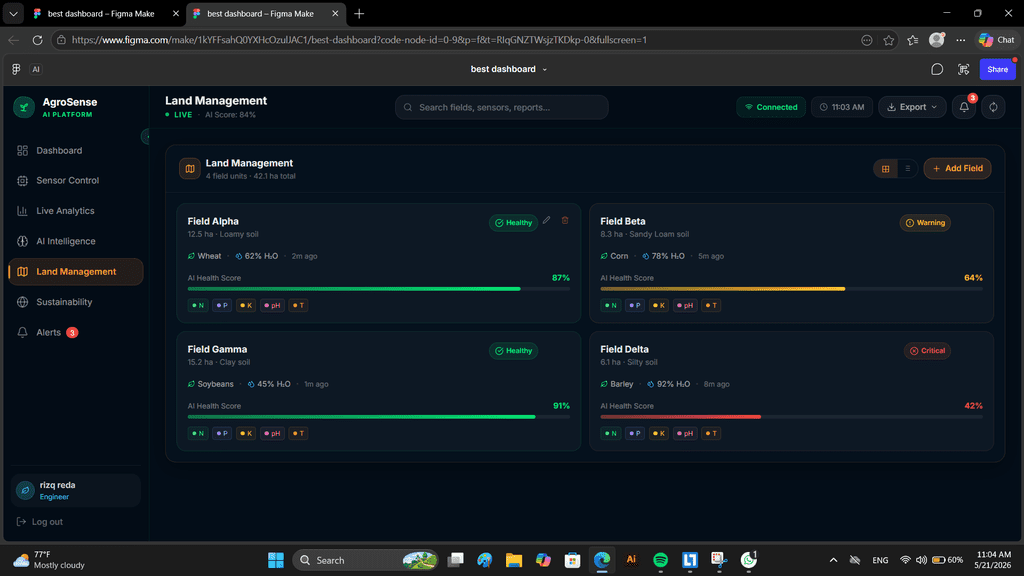Click the Connected status badge
This screenshot has width=1024, height=576.
771,107
